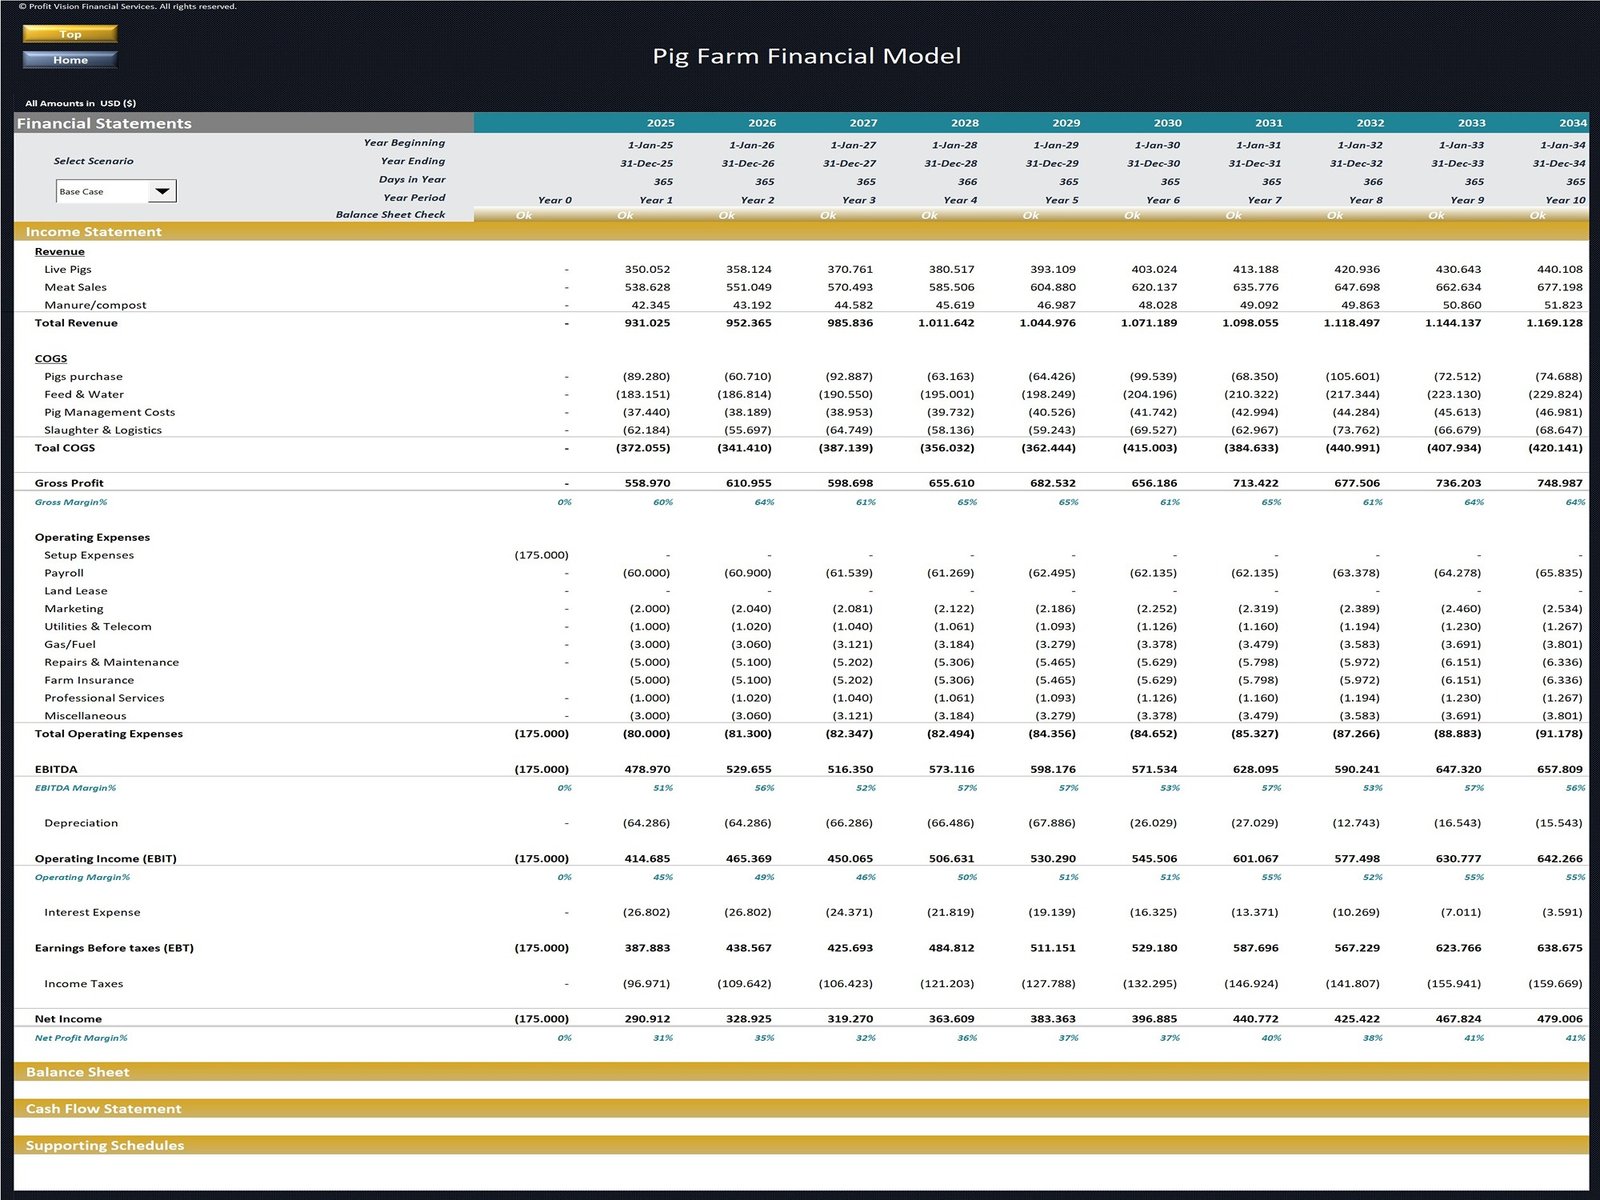The width and height of the screenshot is (1600, 1200).
Task: Click the Gross Margin% row label
Action: pos(71,502)
